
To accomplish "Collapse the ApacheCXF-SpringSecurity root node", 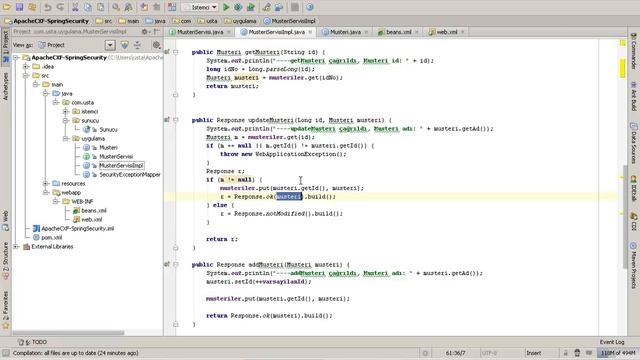I will coord(16,58).
